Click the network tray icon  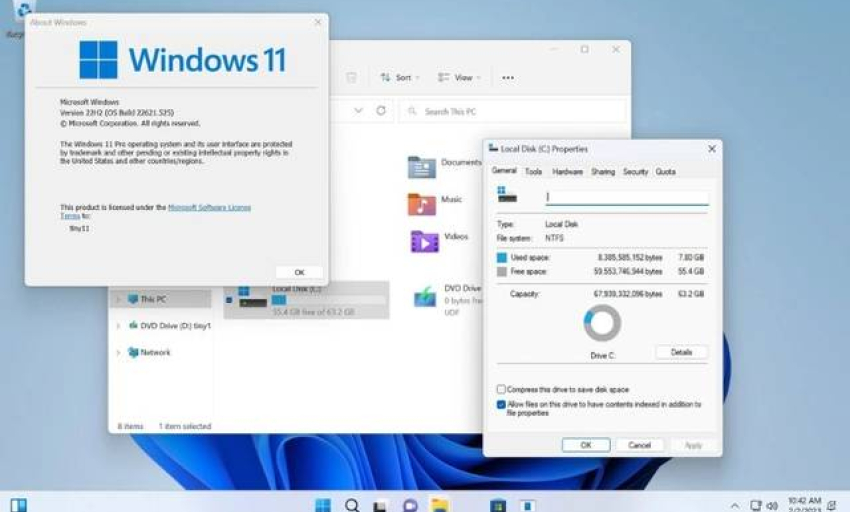coord(755,505)
